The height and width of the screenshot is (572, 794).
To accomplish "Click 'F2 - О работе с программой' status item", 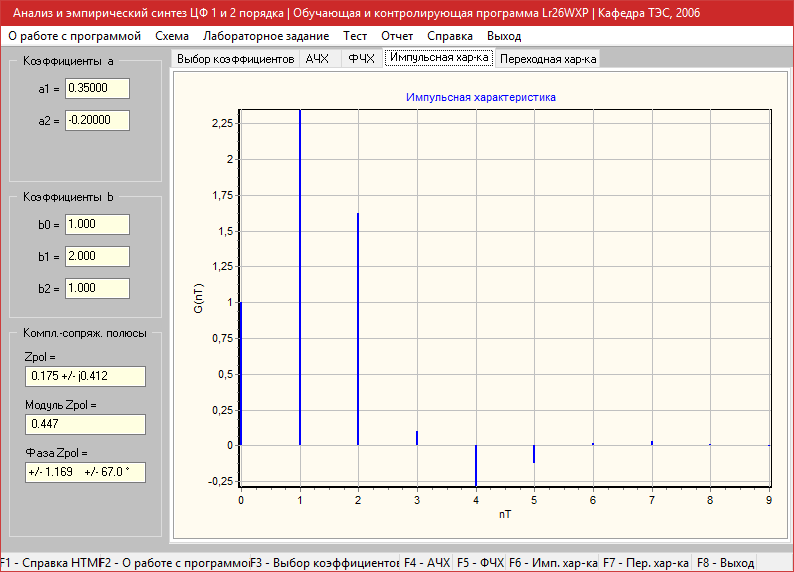I will (175, 563).
